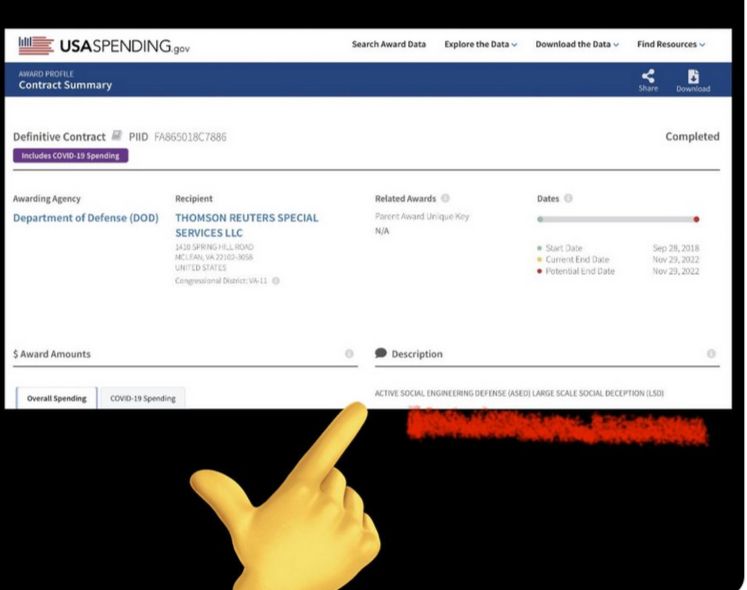Open Department of Defense (DOD) agency link
Screen dimensions: 747x590
86,218
